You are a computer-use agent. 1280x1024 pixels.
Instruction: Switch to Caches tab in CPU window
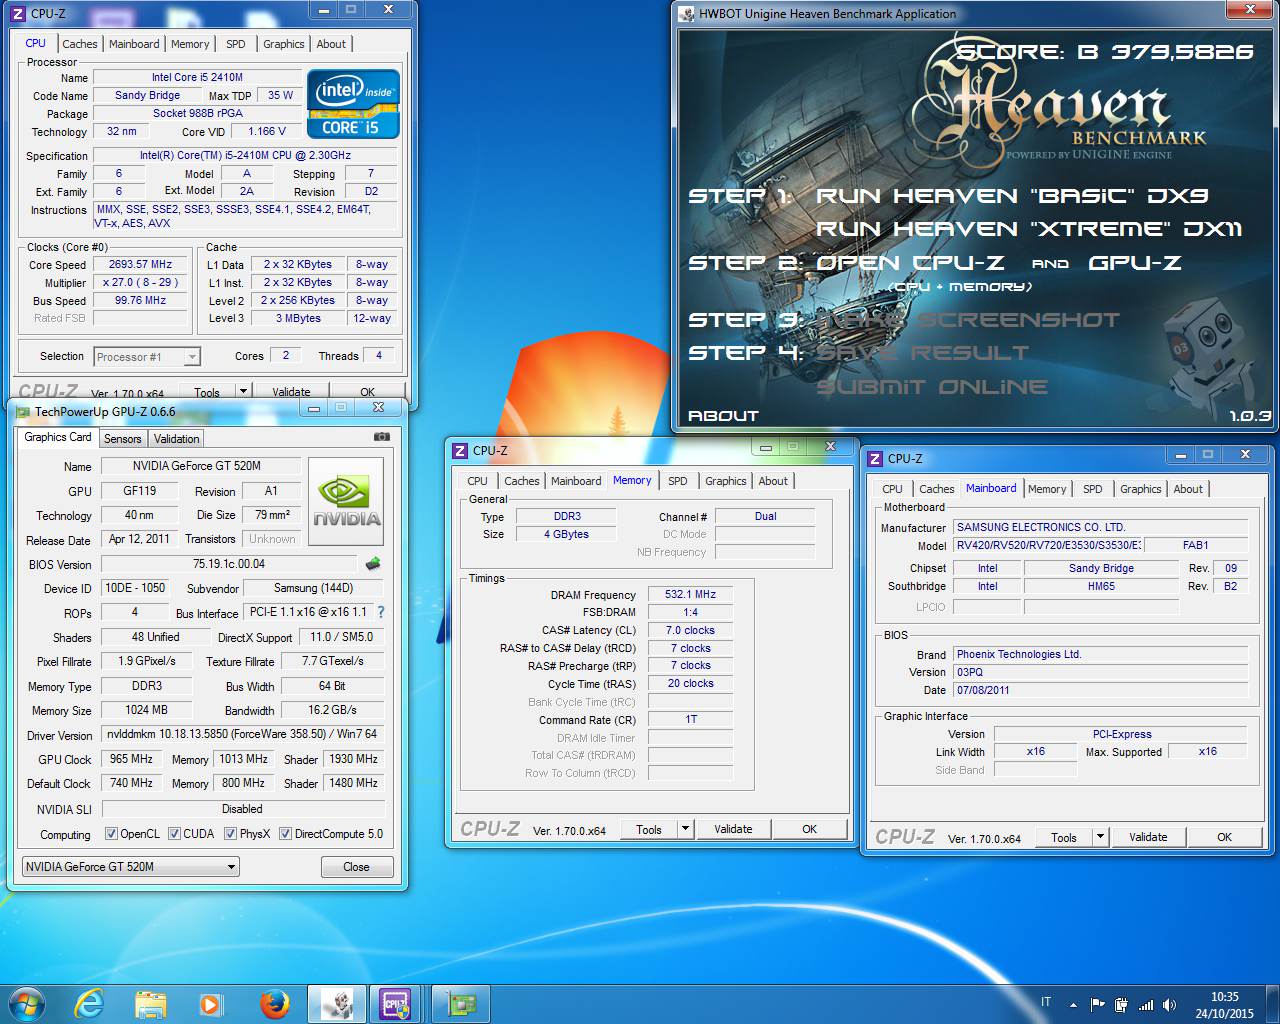tap(80, 44)
